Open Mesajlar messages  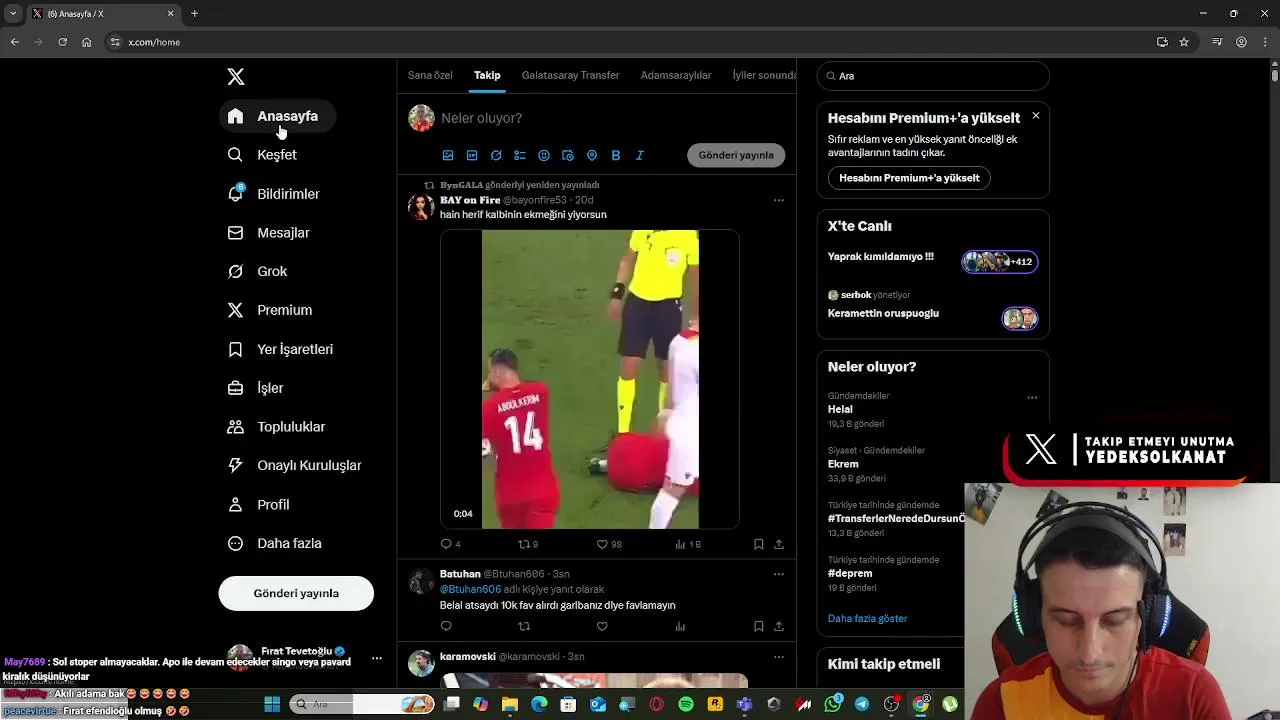[x=268, y=233]
